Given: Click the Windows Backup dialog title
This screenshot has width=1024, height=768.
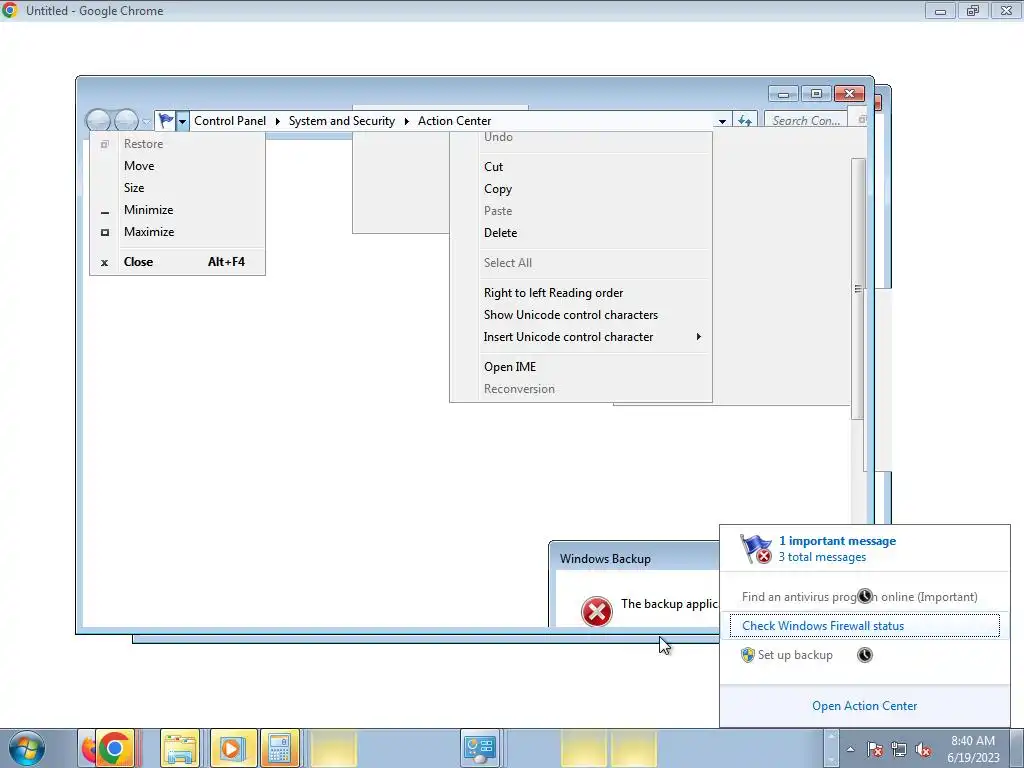Looking at the screenshot, I should click(605, 559).
